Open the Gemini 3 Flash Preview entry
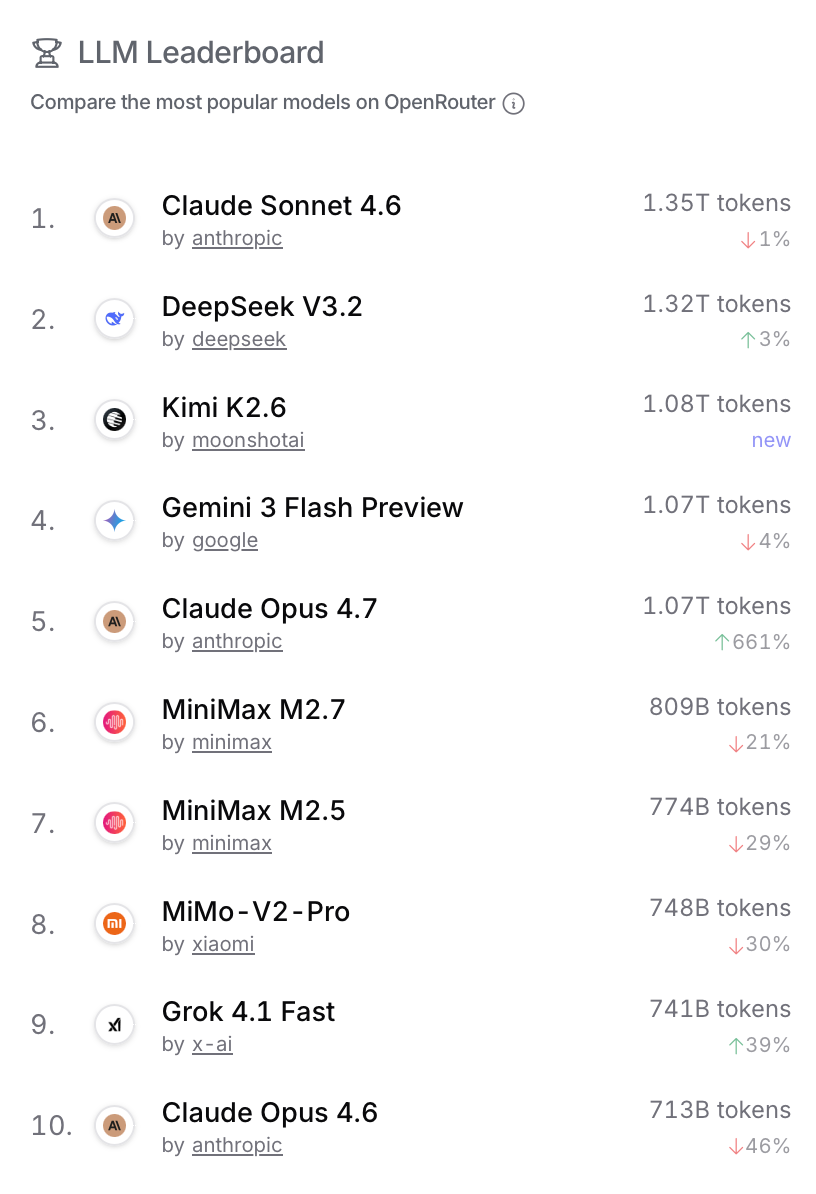 tap(312, 507)
